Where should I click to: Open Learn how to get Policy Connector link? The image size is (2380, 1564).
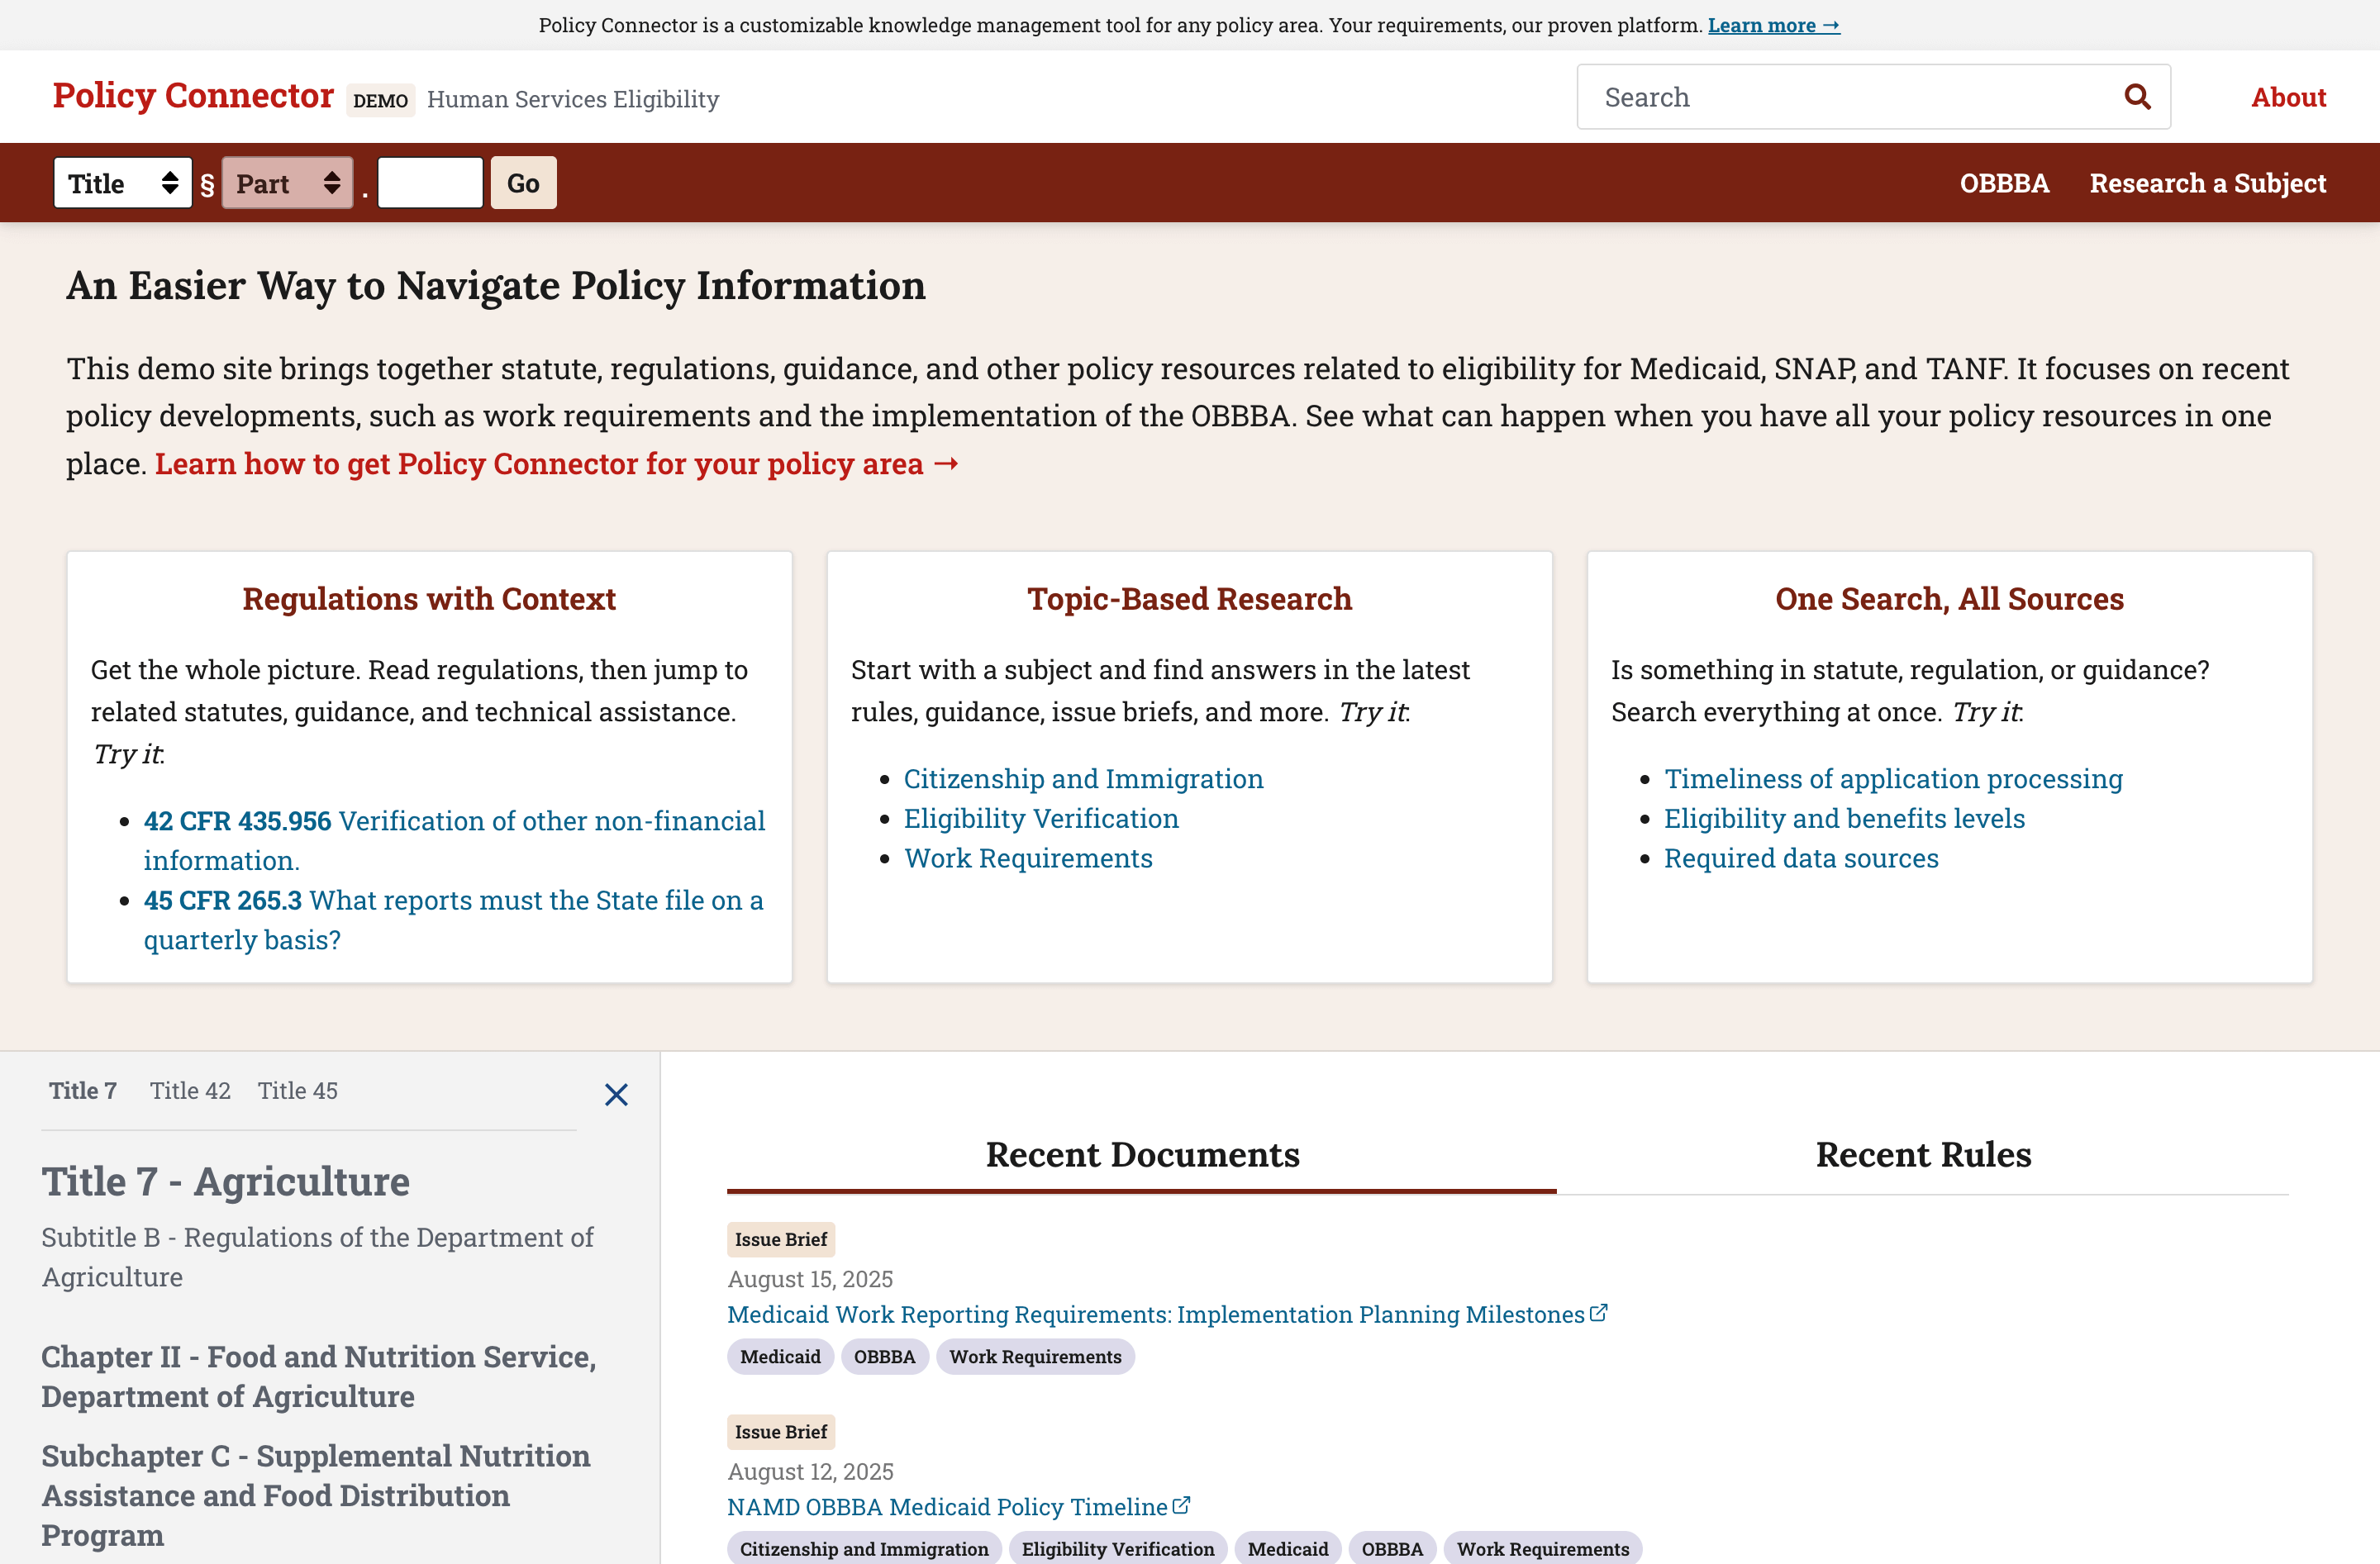point(557,464)
